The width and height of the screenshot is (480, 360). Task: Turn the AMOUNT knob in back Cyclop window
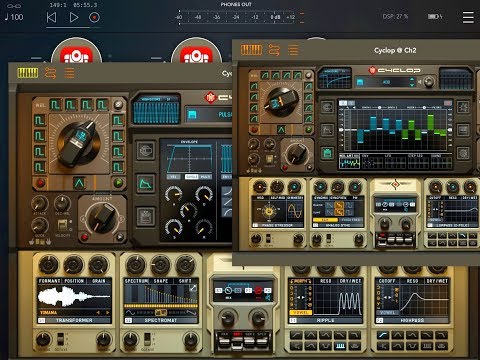click(103, 217)
